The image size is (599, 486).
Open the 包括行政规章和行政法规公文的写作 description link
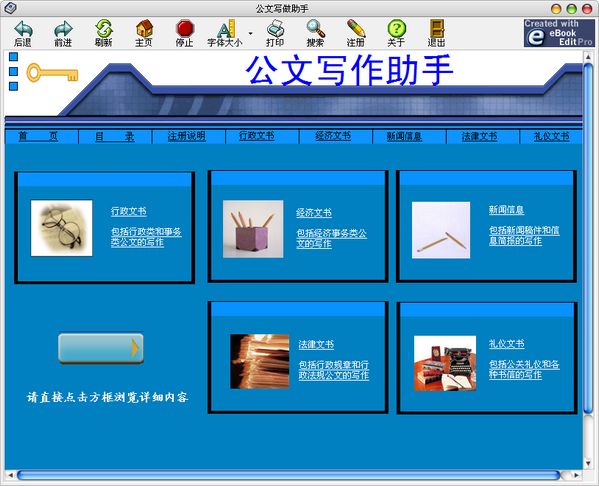(x=334, y=370)
